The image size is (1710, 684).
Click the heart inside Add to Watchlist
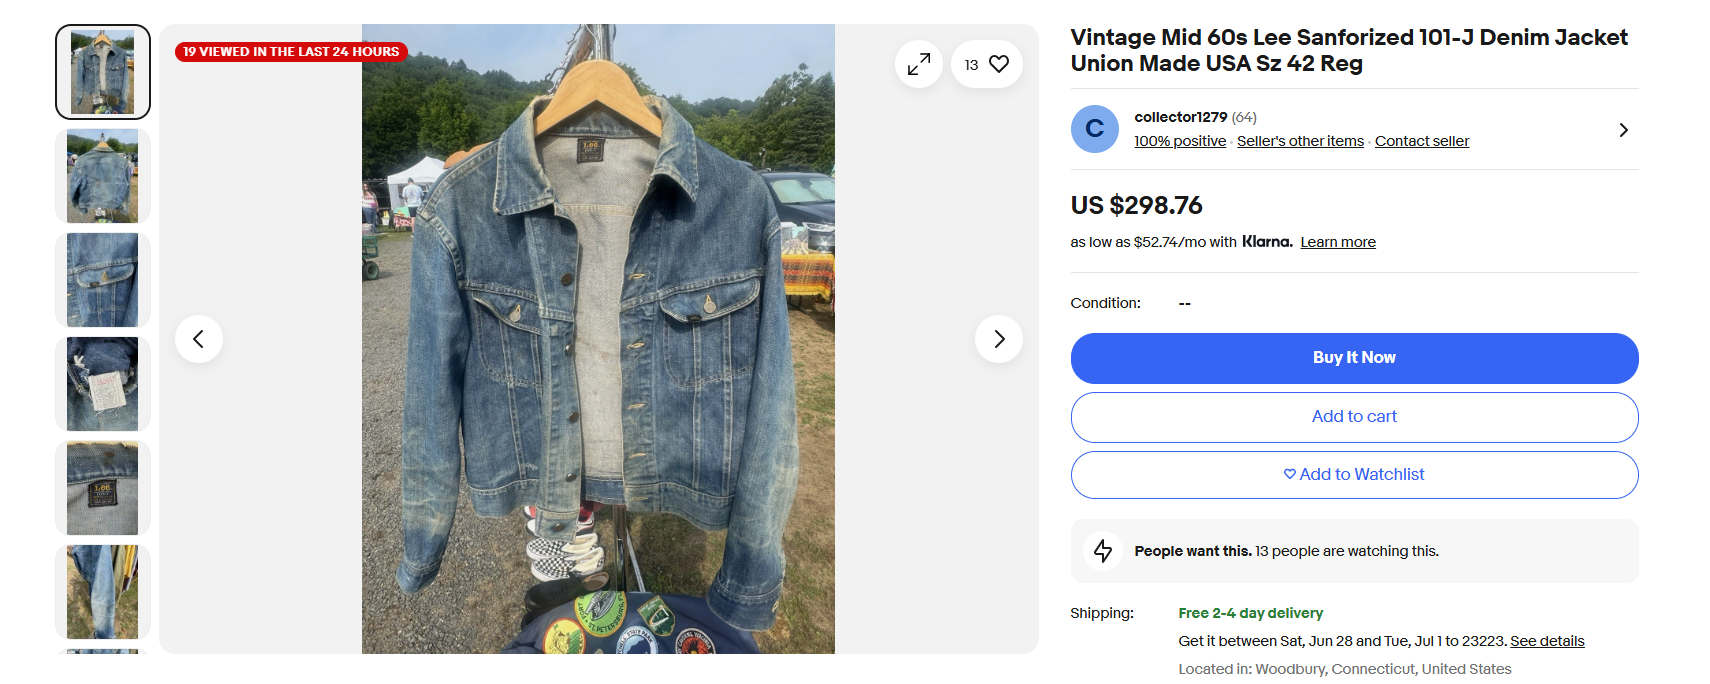tap(1289, 474)
